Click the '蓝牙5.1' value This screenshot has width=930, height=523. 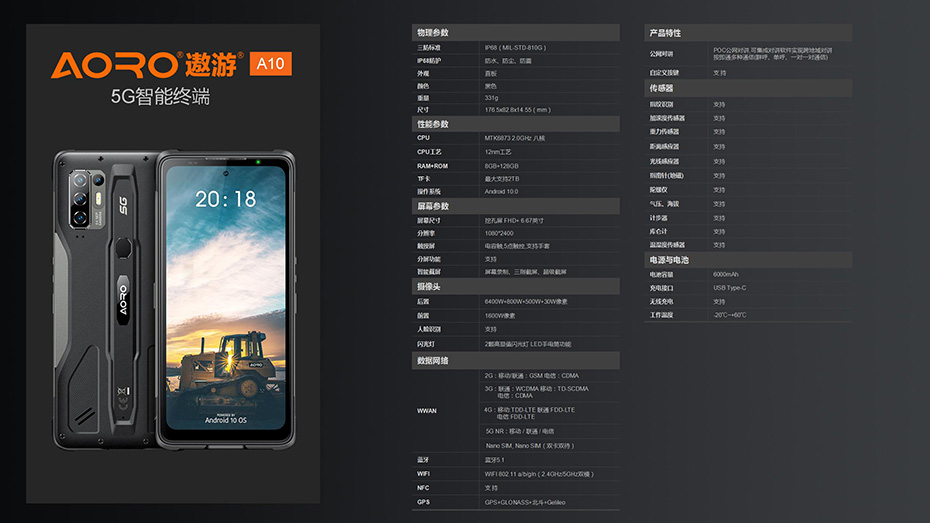(x=494, y=460)
